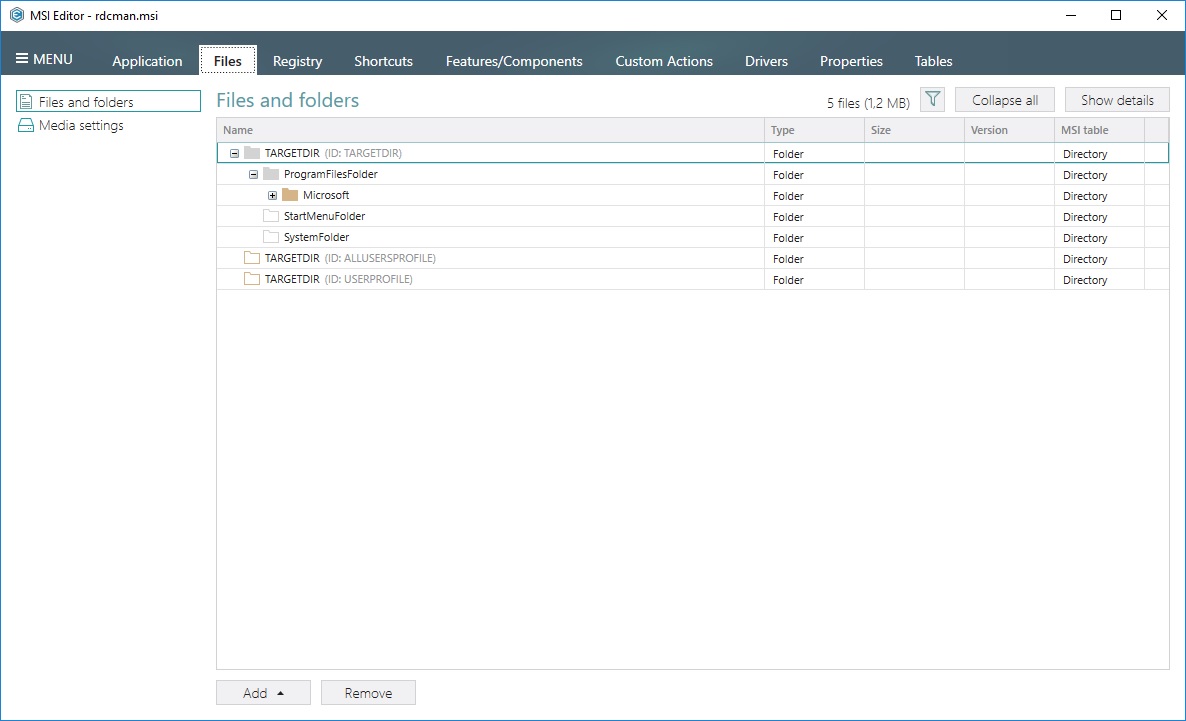1186x721 pixels.
Task: Collapse the ProgramFilesFolder node
Action: point(253,174)
